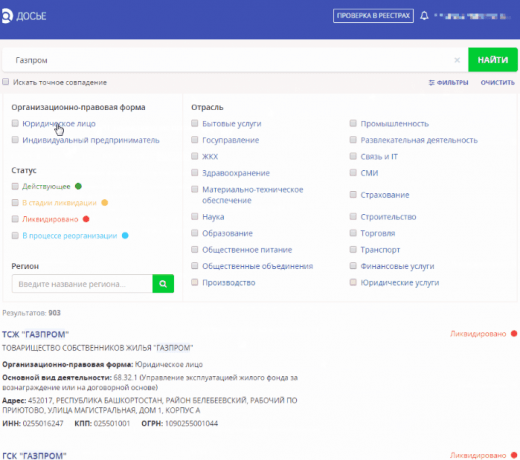The image size is (520, 460).
Task: Click the Результатов: 903 count text
Action: [x=31, y=313]
